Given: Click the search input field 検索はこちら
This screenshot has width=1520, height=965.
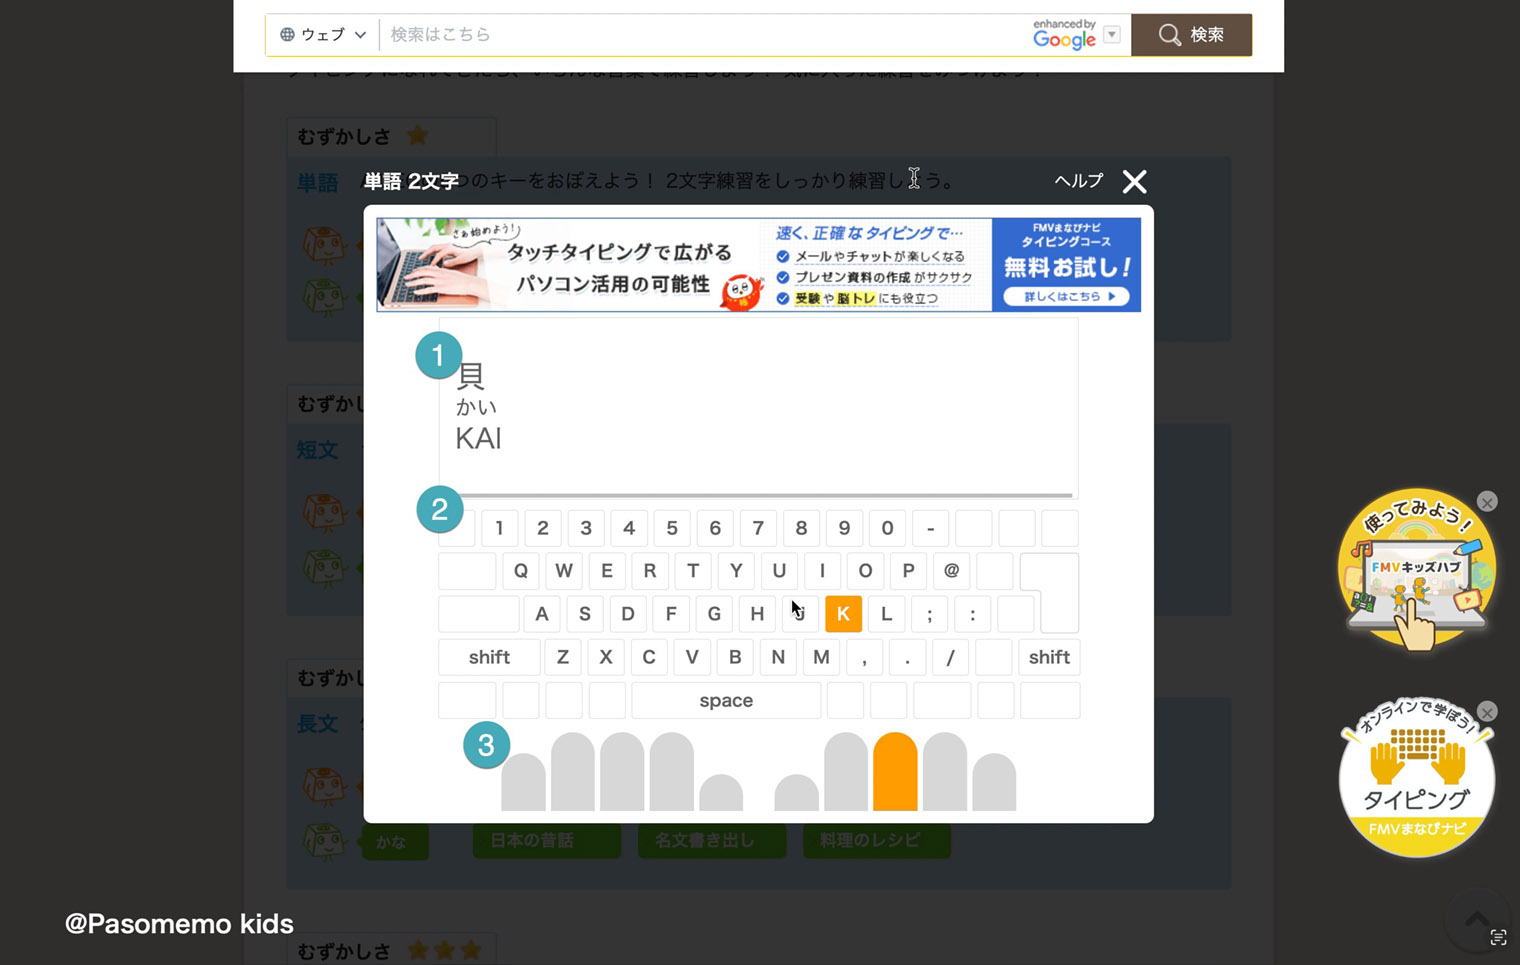Looking at the screenshot, I should tap(705, 34).
